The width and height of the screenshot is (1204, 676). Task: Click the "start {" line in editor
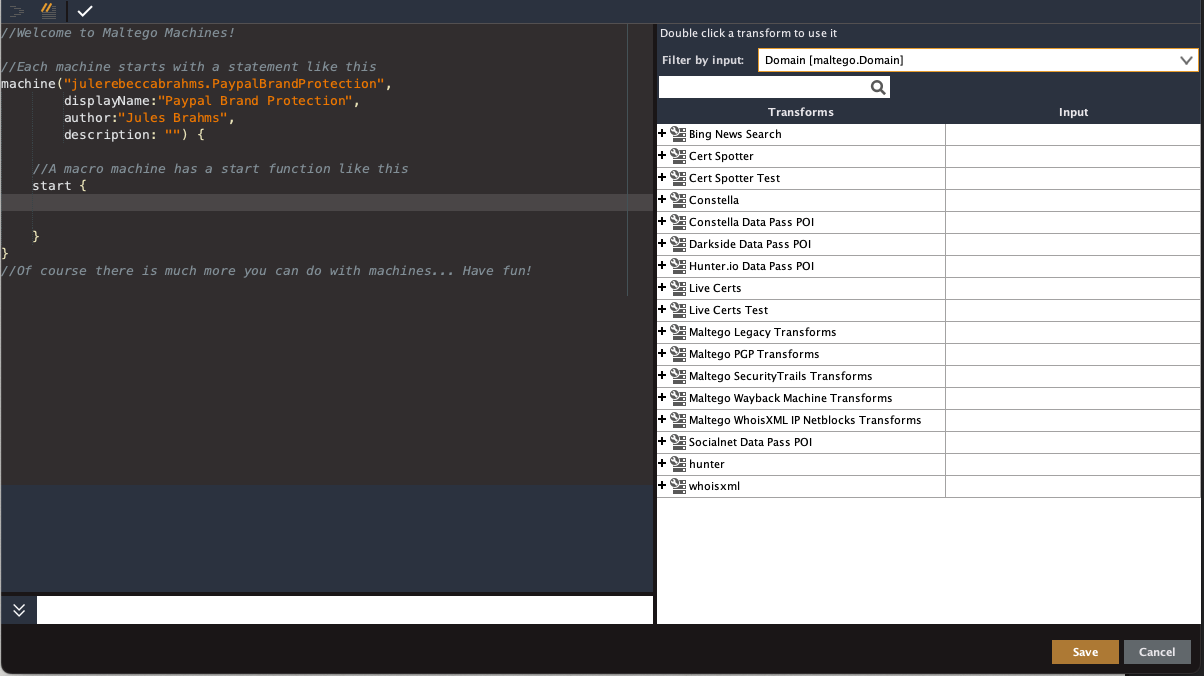[x=60, y=186]
